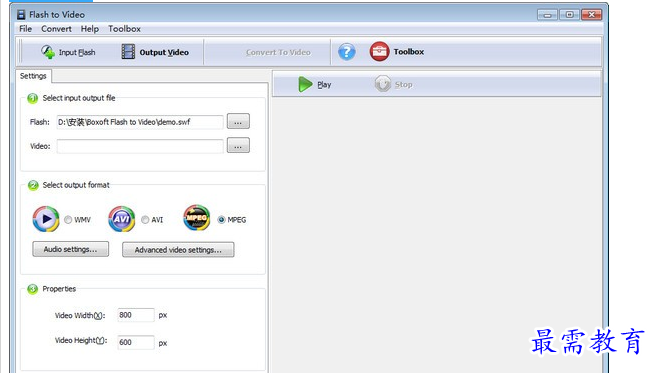Minimize the Flash to Video window
This screenshot has width=653, height=373.
tap(547, 15)
